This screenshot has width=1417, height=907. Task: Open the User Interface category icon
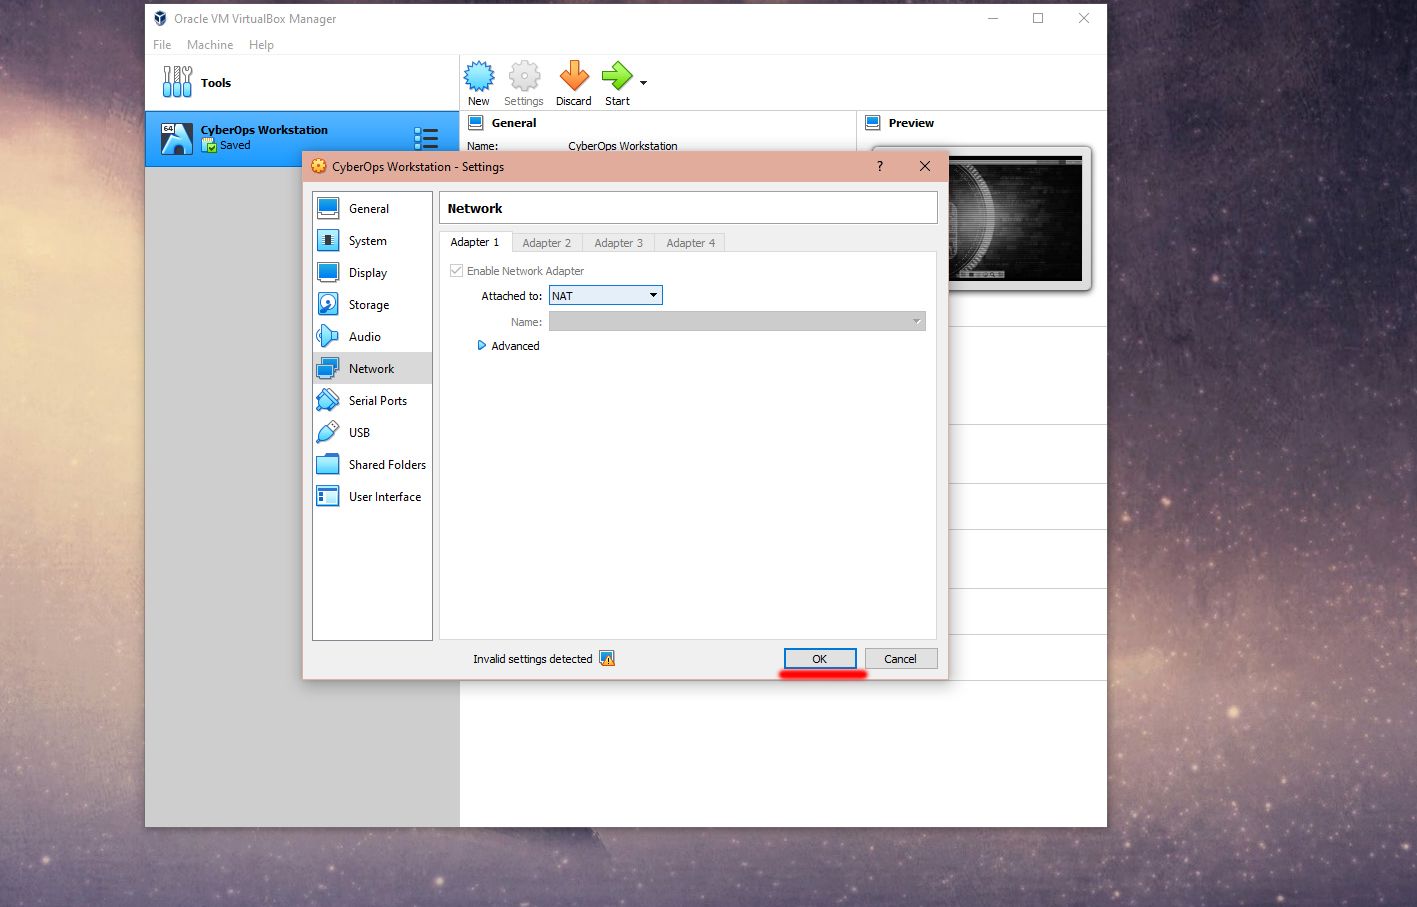[x=328, y=496]
